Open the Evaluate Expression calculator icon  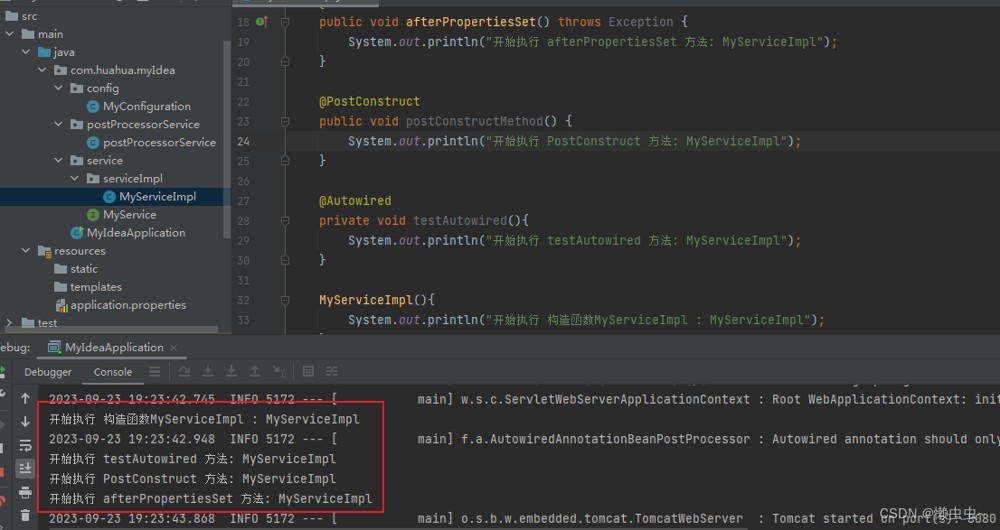pos(308,371)
